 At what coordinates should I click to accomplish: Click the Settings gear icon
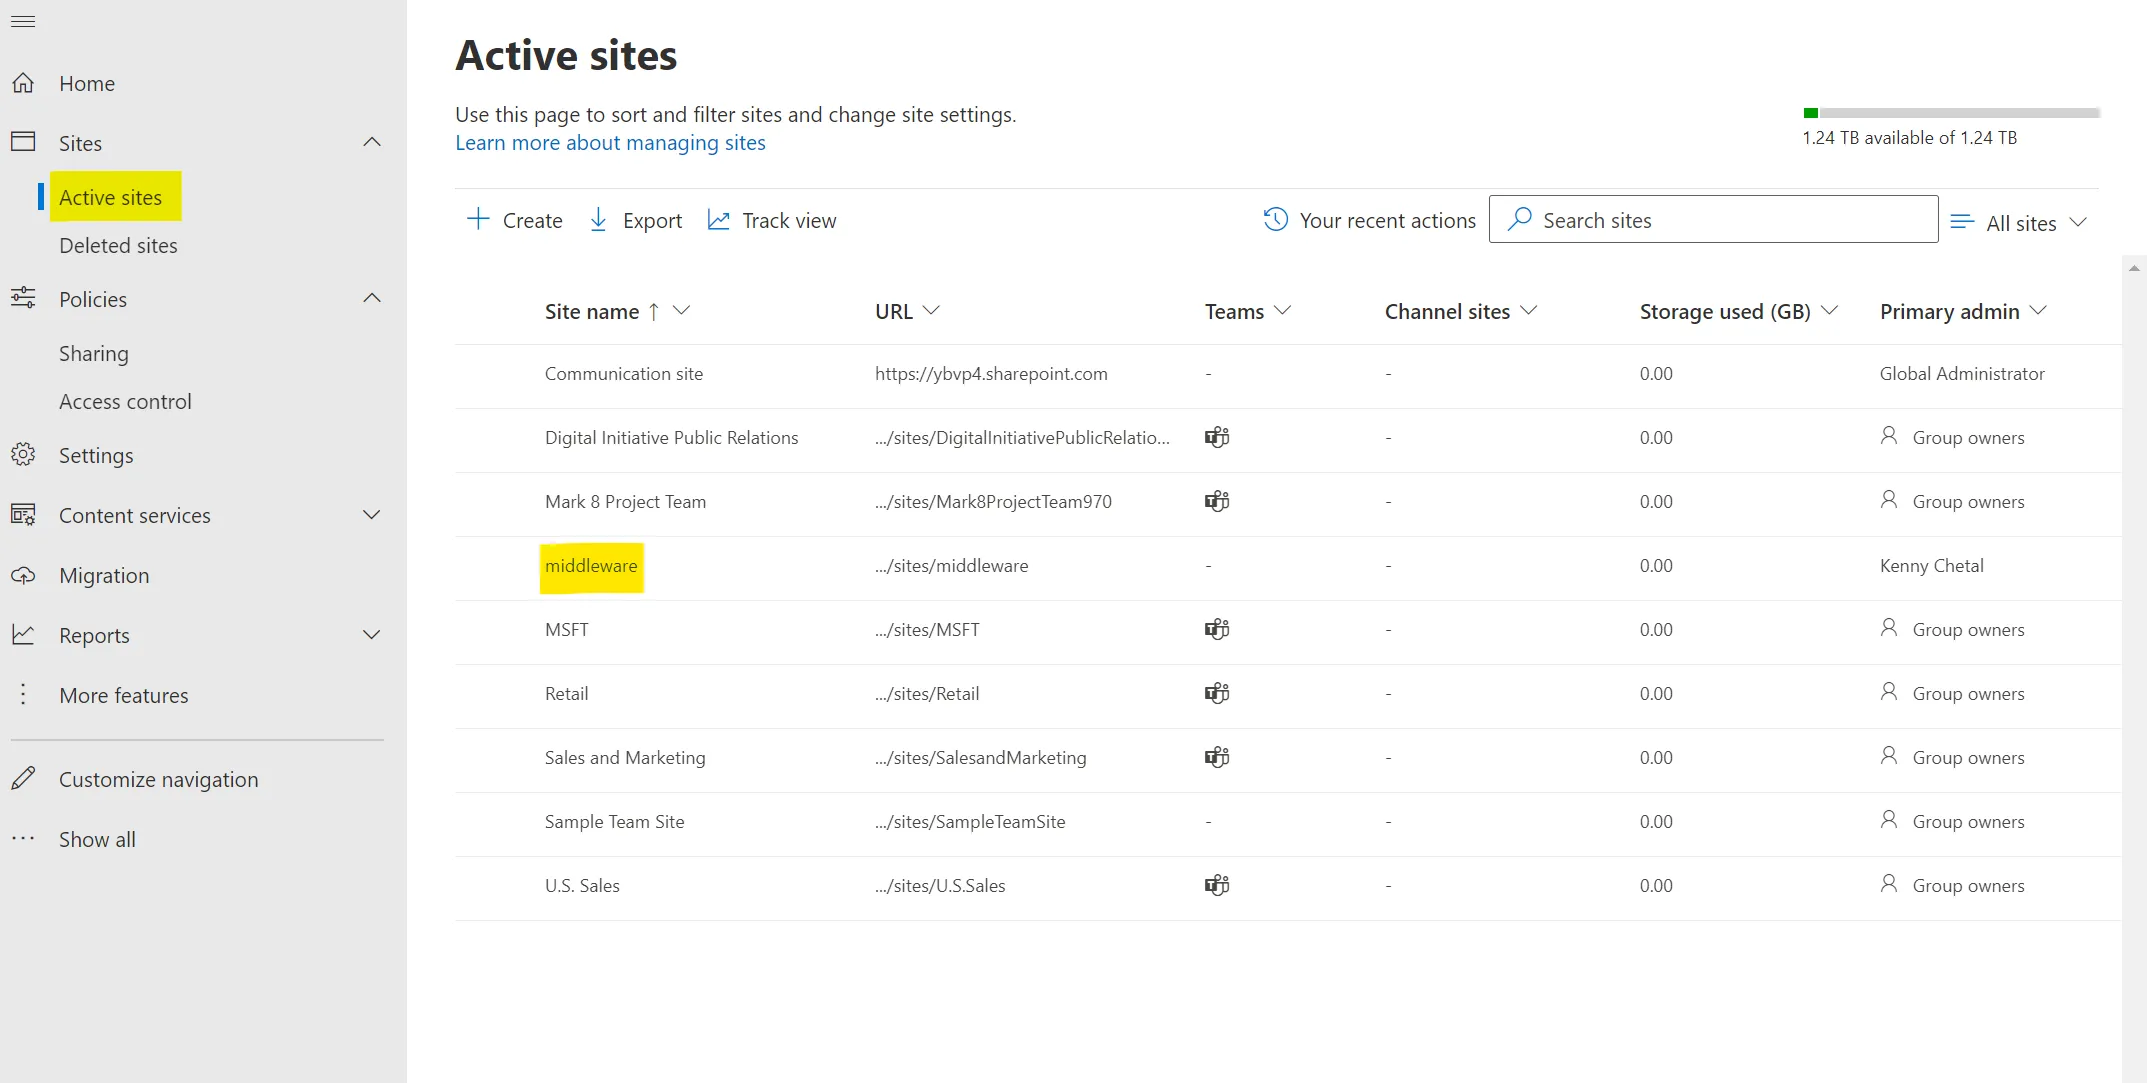(23, 455)
